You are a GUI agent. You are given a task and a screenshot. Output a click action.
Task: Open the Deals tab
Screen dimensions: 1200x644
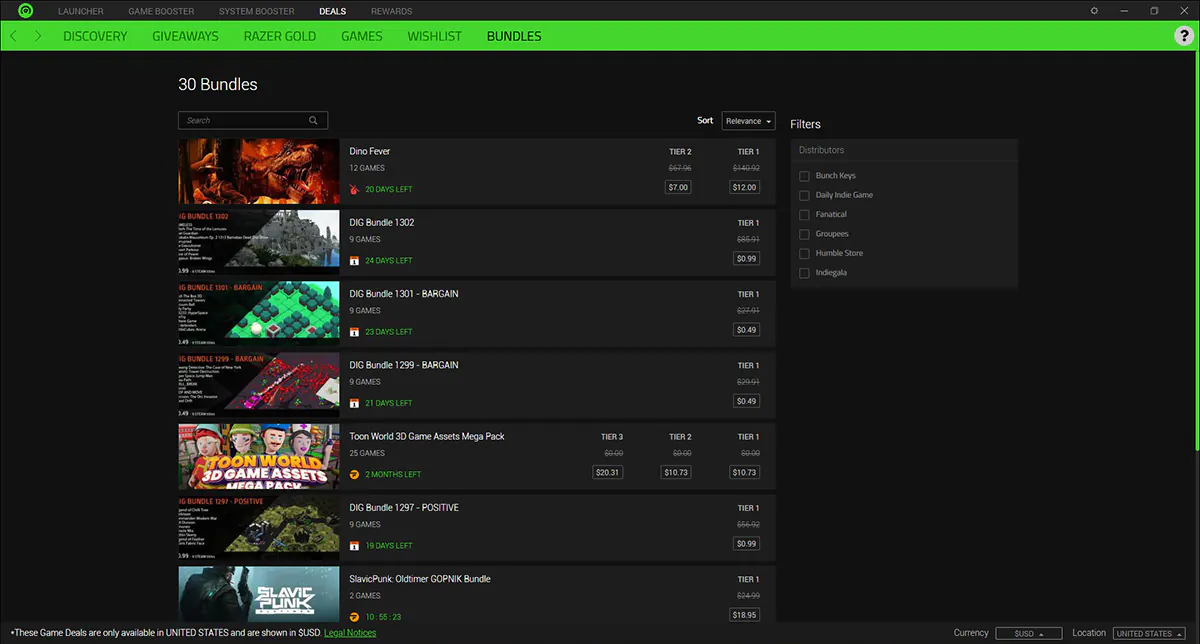(332, 11)
